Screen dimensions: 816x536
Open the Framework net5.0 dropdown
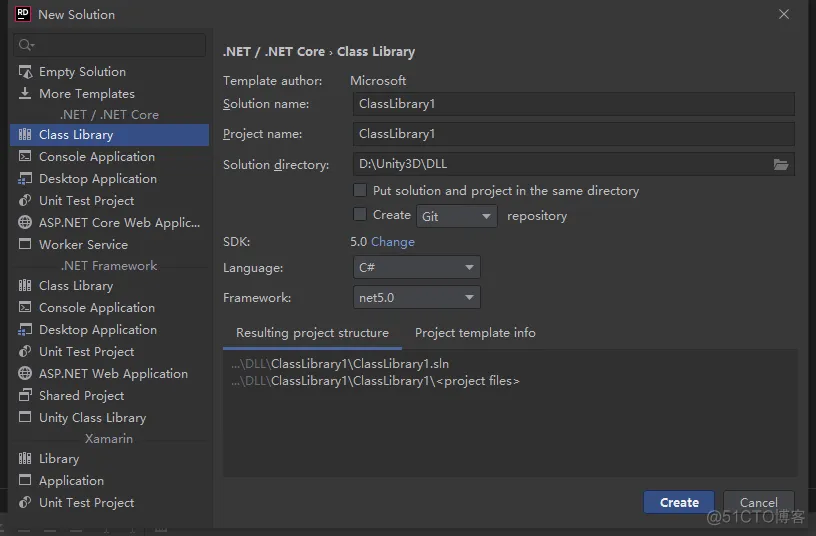tap(416, 298)
